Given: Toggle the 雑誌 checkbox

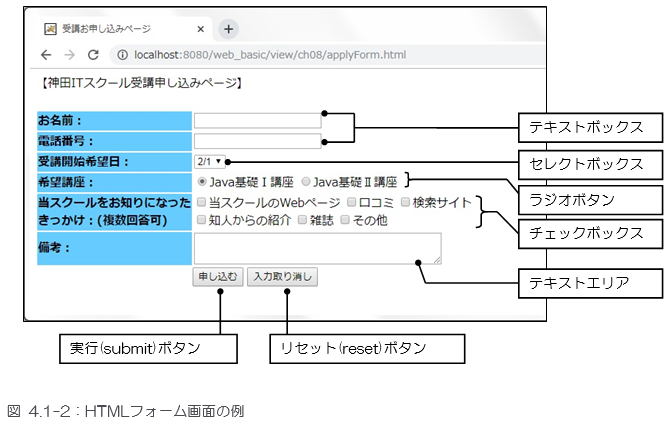Looking at the screenshot, I should click(303, 220).
